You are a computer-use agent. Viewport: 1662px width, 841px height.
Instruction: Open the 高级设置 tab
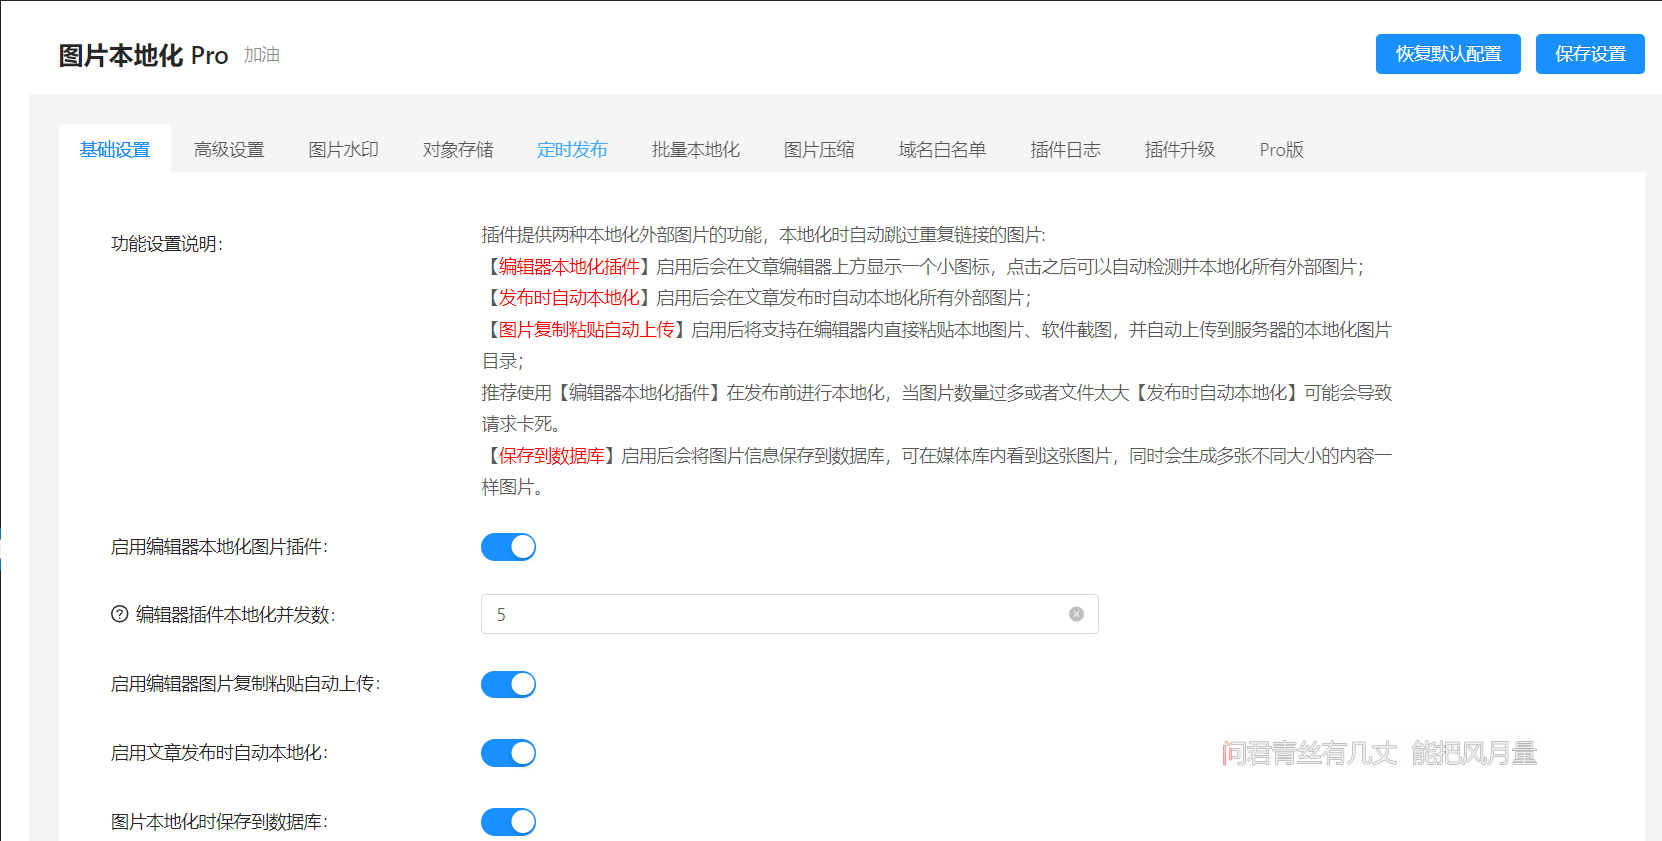pos(229,149)
